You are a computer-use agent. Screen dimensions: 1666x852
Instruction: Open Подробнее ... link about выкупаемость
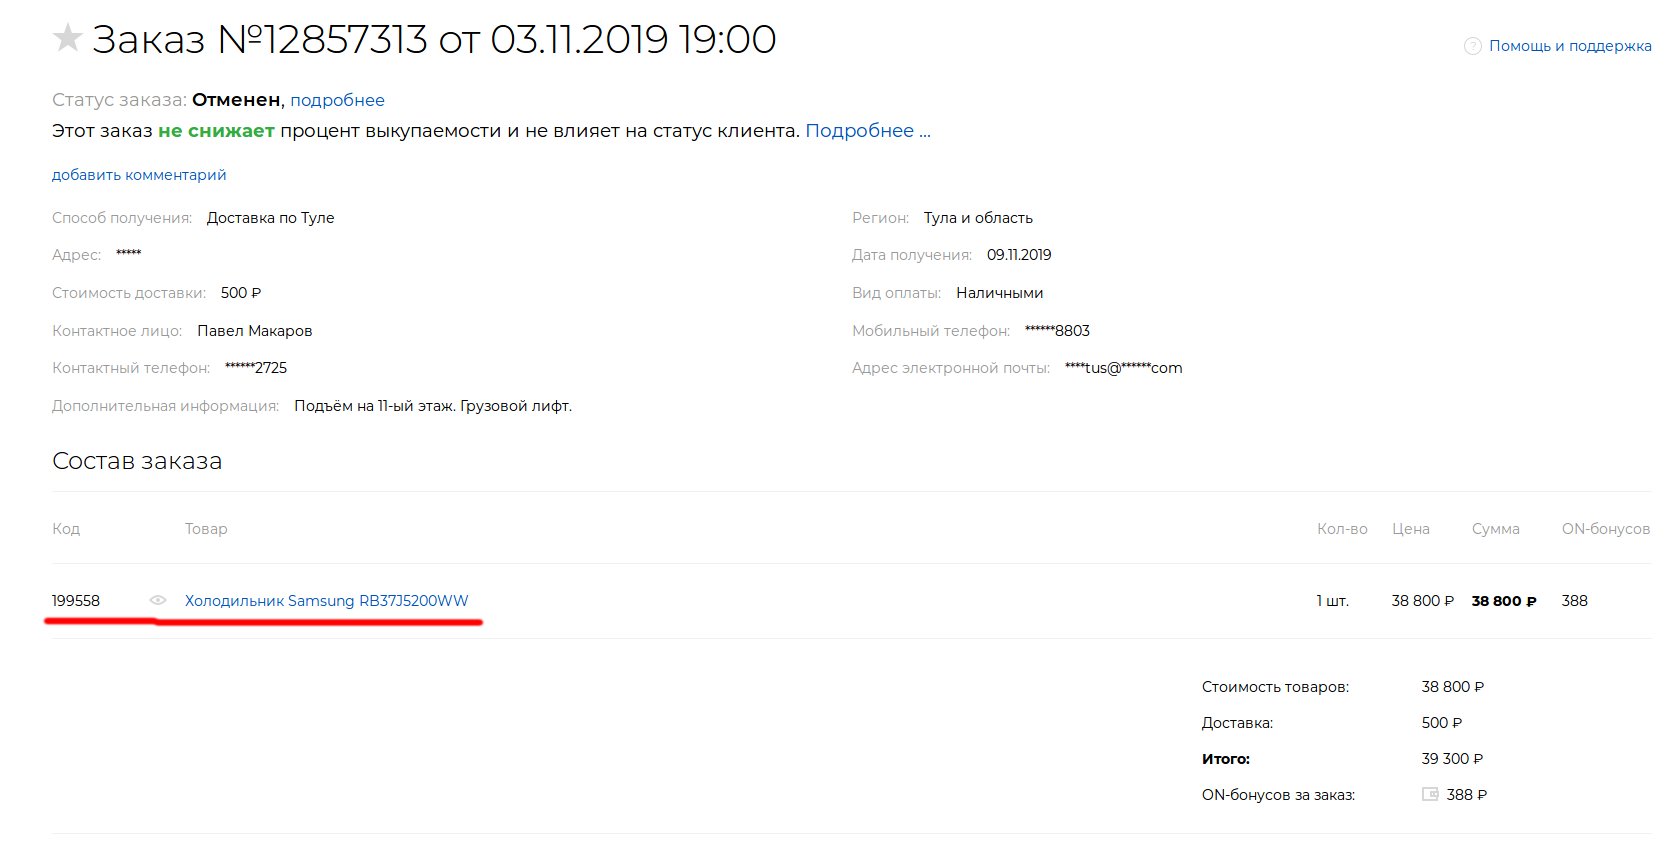click(x=868, y=131)
